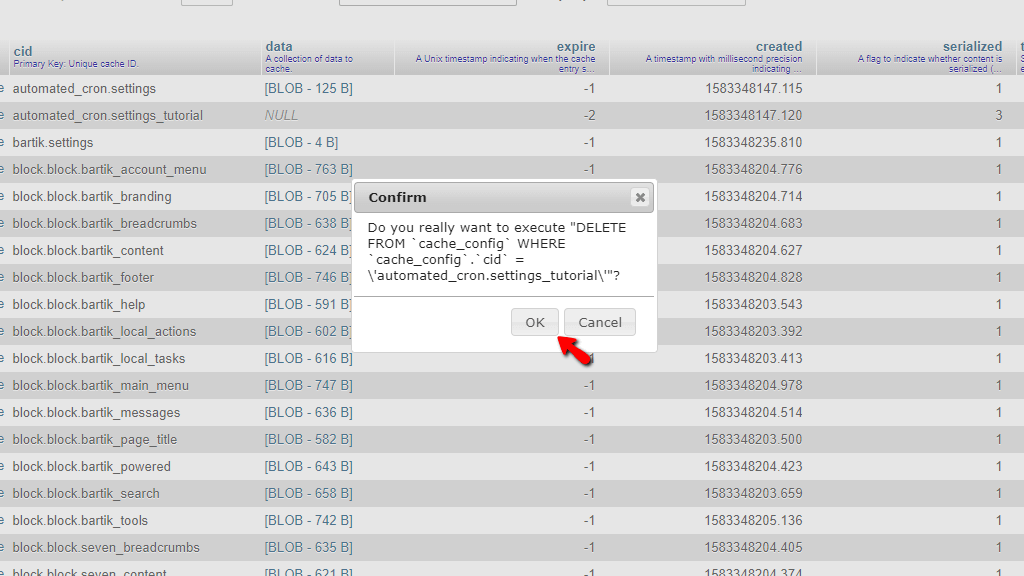Click the created value 1583348147.120
Screen dimensions: 1024x576
coord(754,116)
